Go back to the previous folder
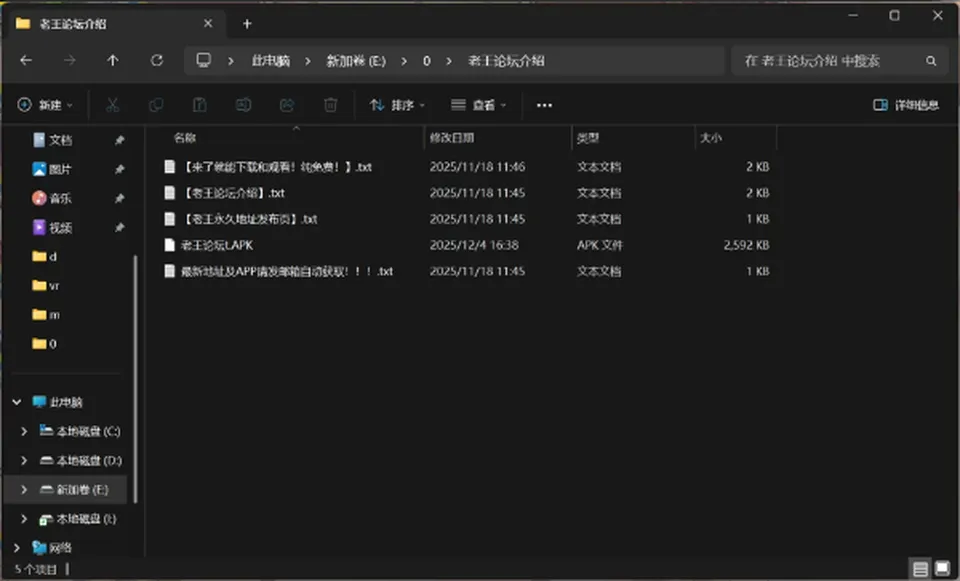 click(26, 61)
